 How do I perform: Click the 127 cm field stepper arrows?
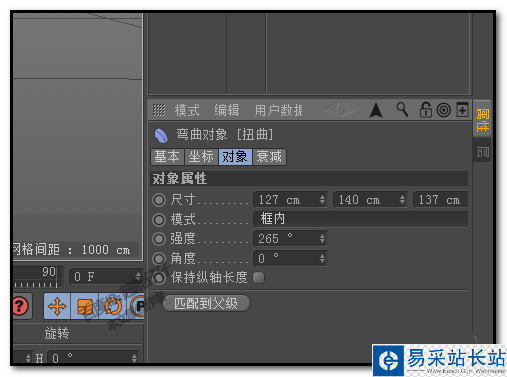point(322,200)
